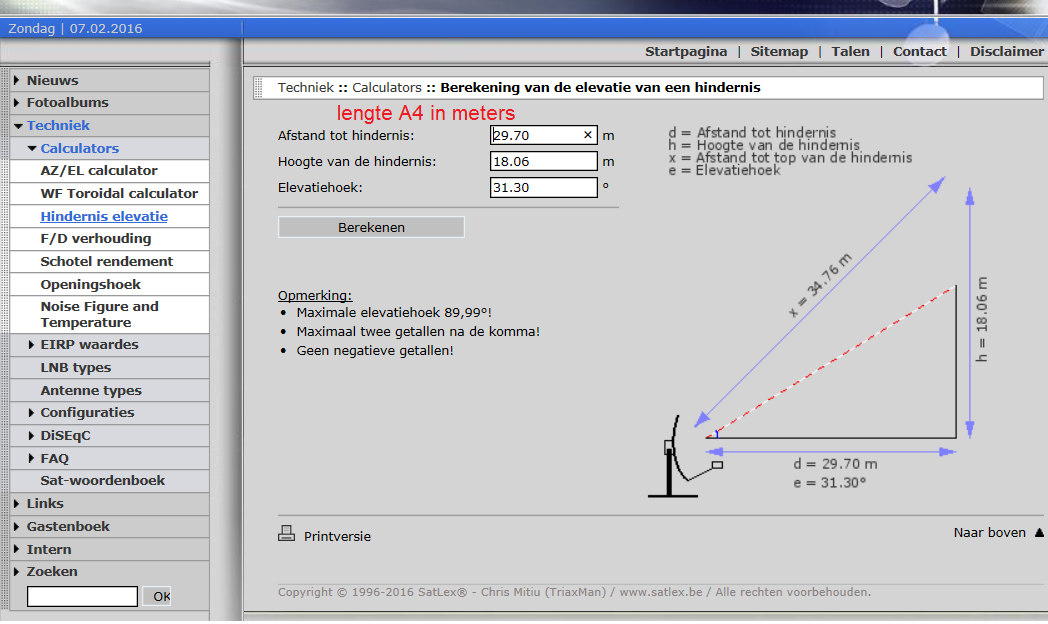Expand the Nieuws menu section
1048x624 pixels.
(x=52, y=80)
